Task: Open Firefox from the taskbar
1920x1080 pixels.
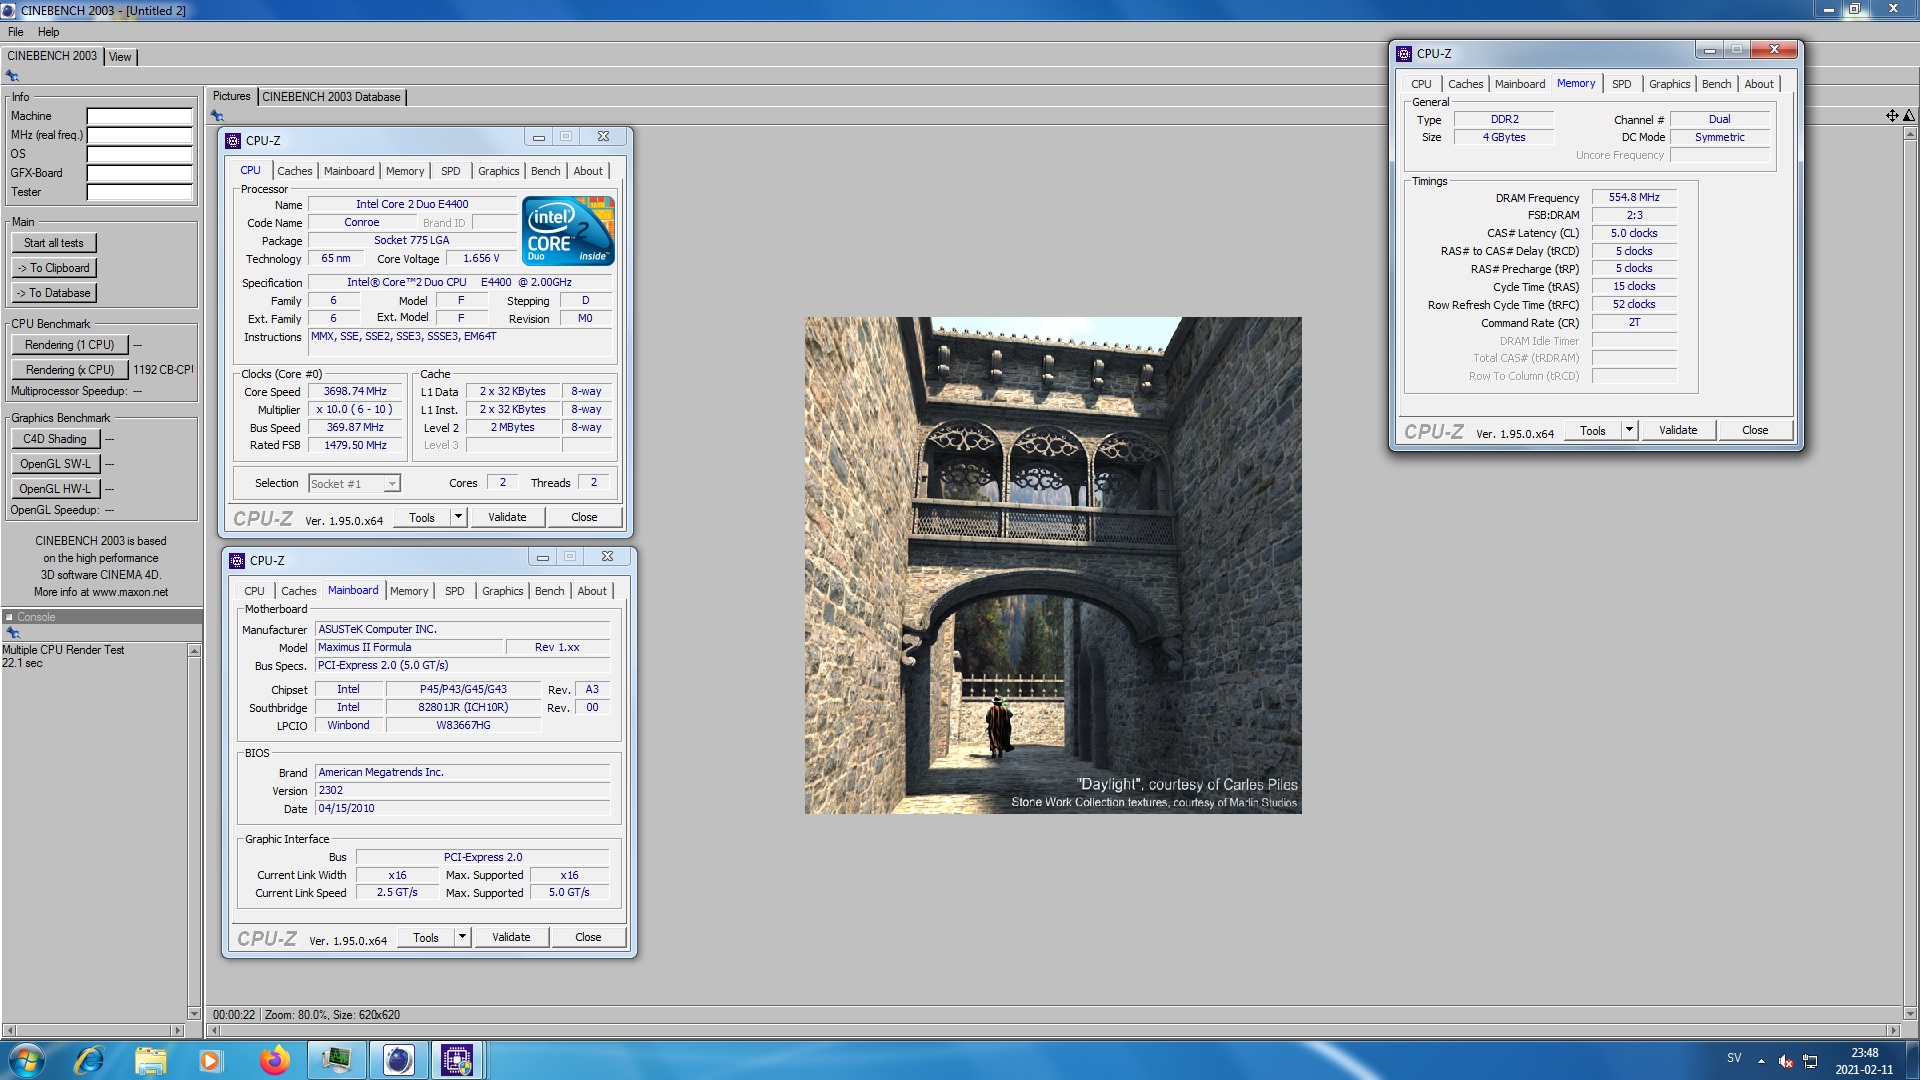Action: (x=274, y=1060)
